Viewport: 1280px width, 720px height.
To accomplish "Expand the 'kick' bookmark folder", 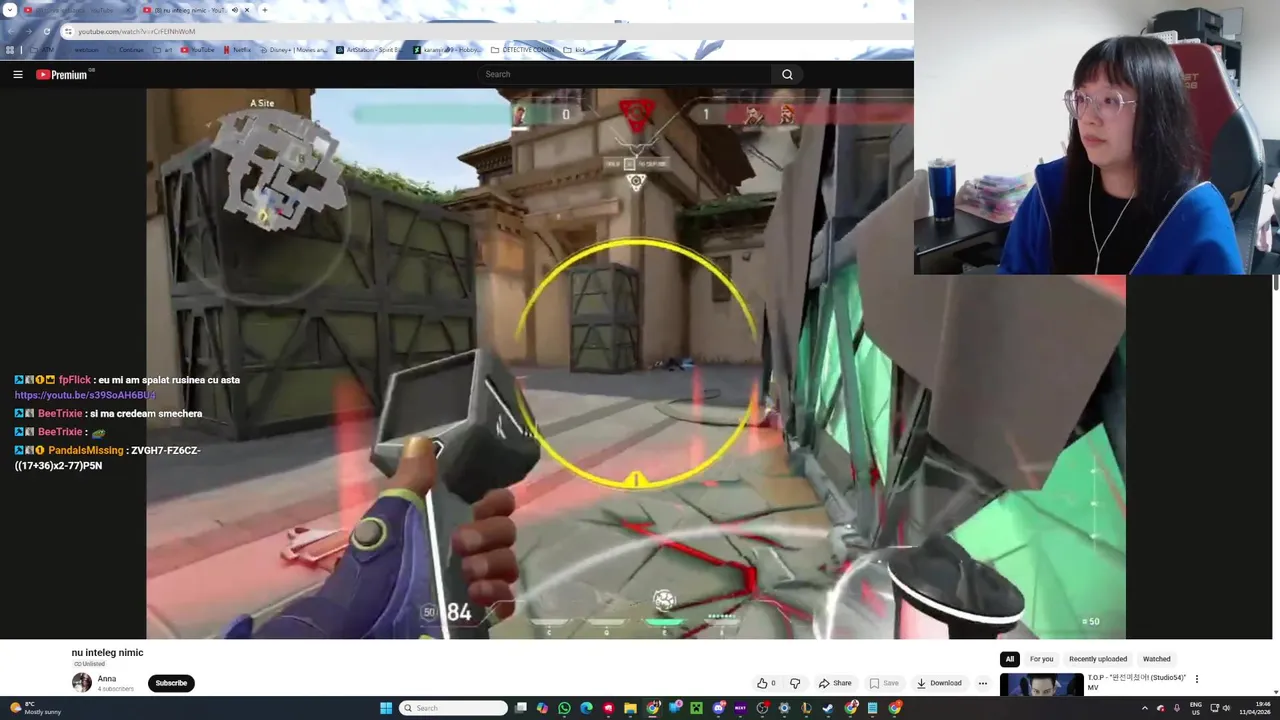I will [575, 50].
